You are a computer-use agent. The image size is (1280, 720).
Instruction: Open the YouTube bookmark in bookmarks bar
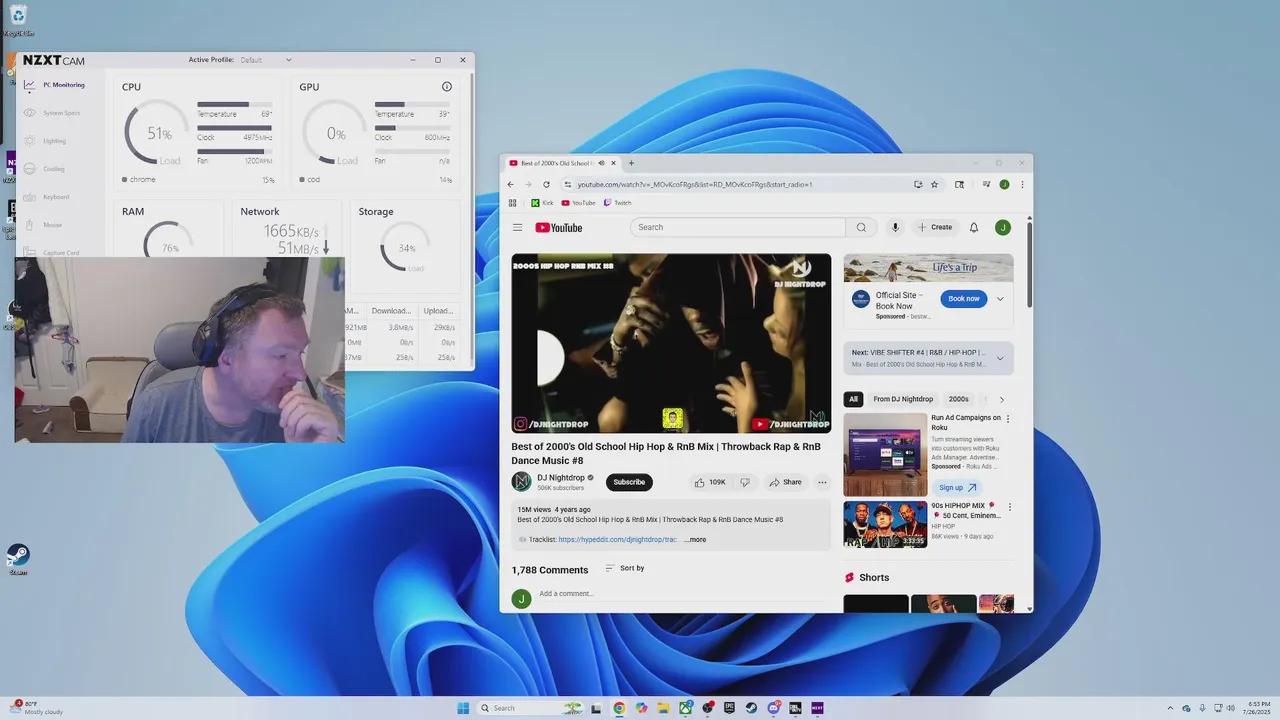click(x=578, y=203)
